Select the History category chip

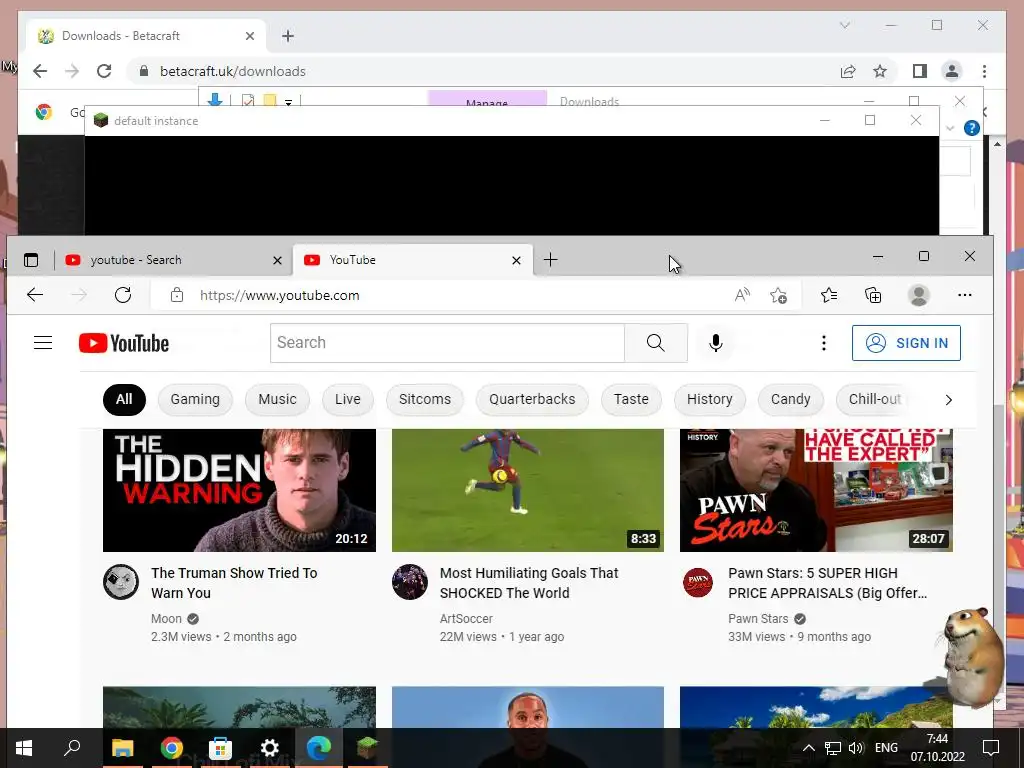(x=709, y=399)
